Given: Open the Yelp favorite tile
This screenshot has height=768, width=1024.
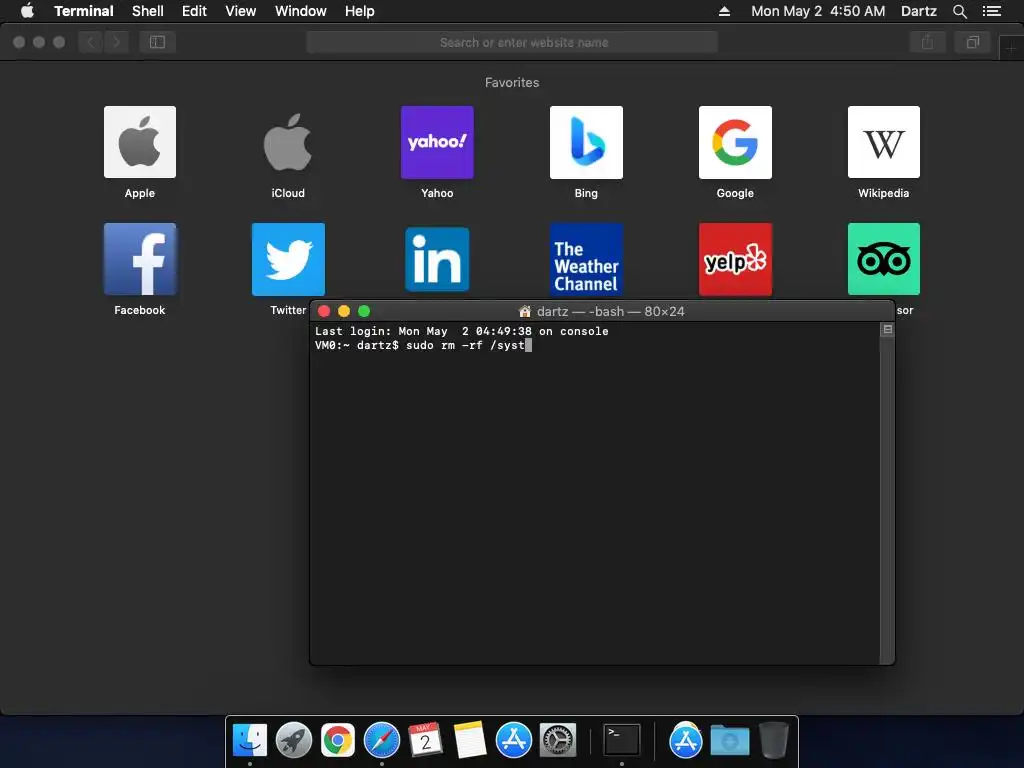Looking at the screenshot, I should pyautogui.click(x=735, y=259).
